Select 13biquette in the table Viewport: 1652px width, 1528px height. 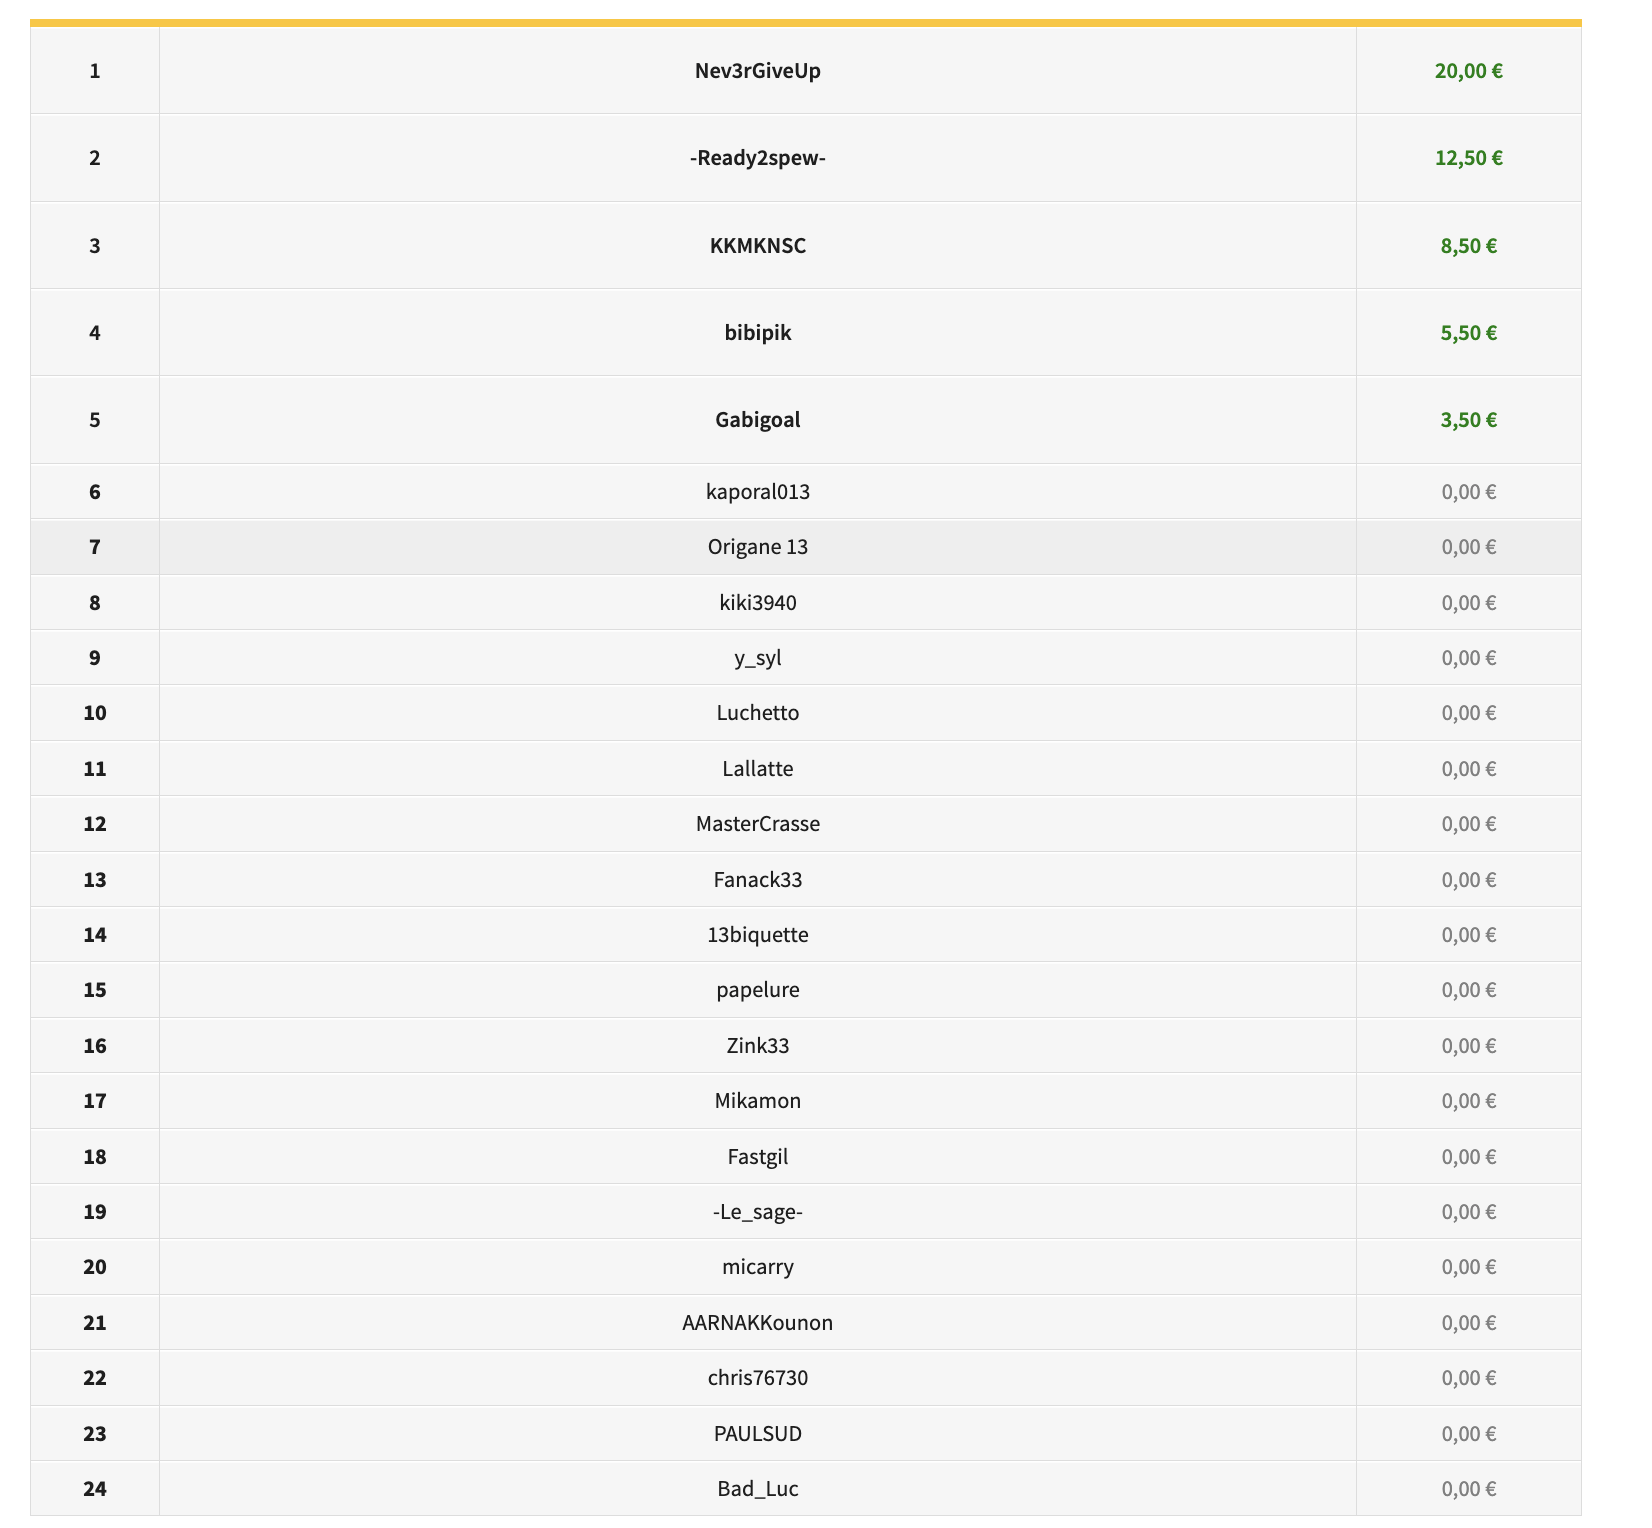(757, 935)
